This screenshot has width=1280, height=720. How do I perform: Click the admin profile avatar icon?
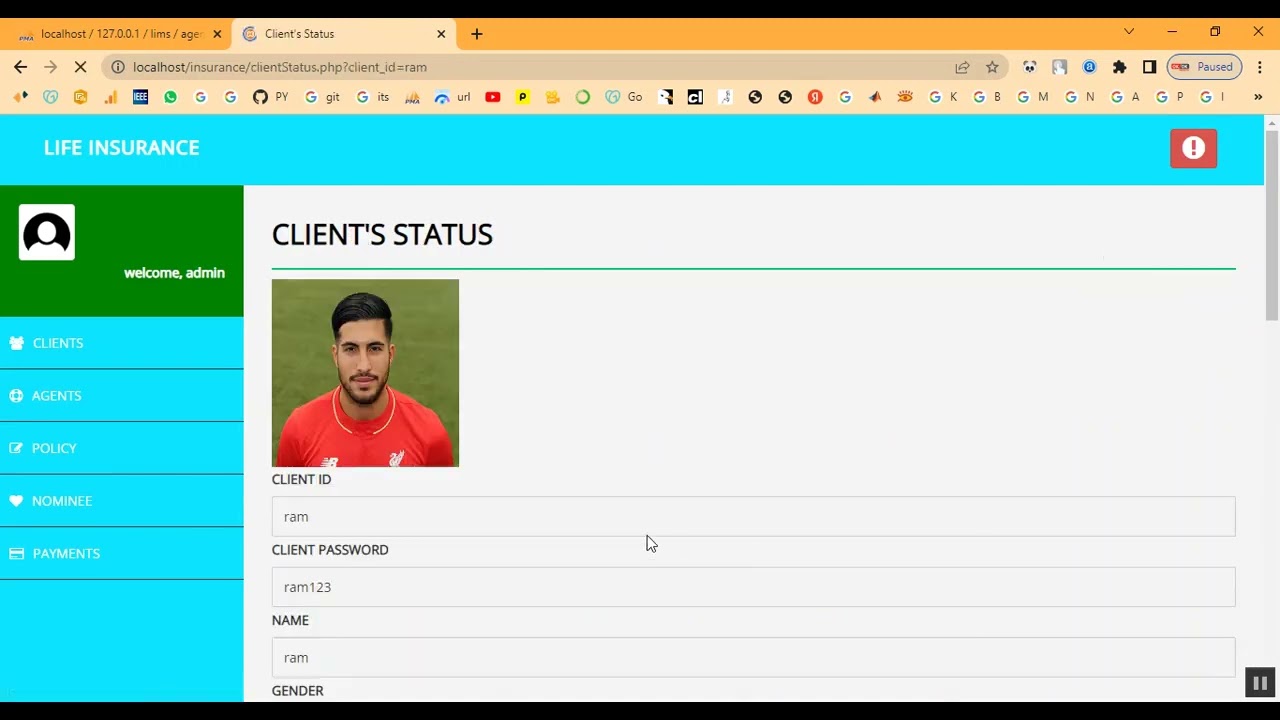coord(47,233)
